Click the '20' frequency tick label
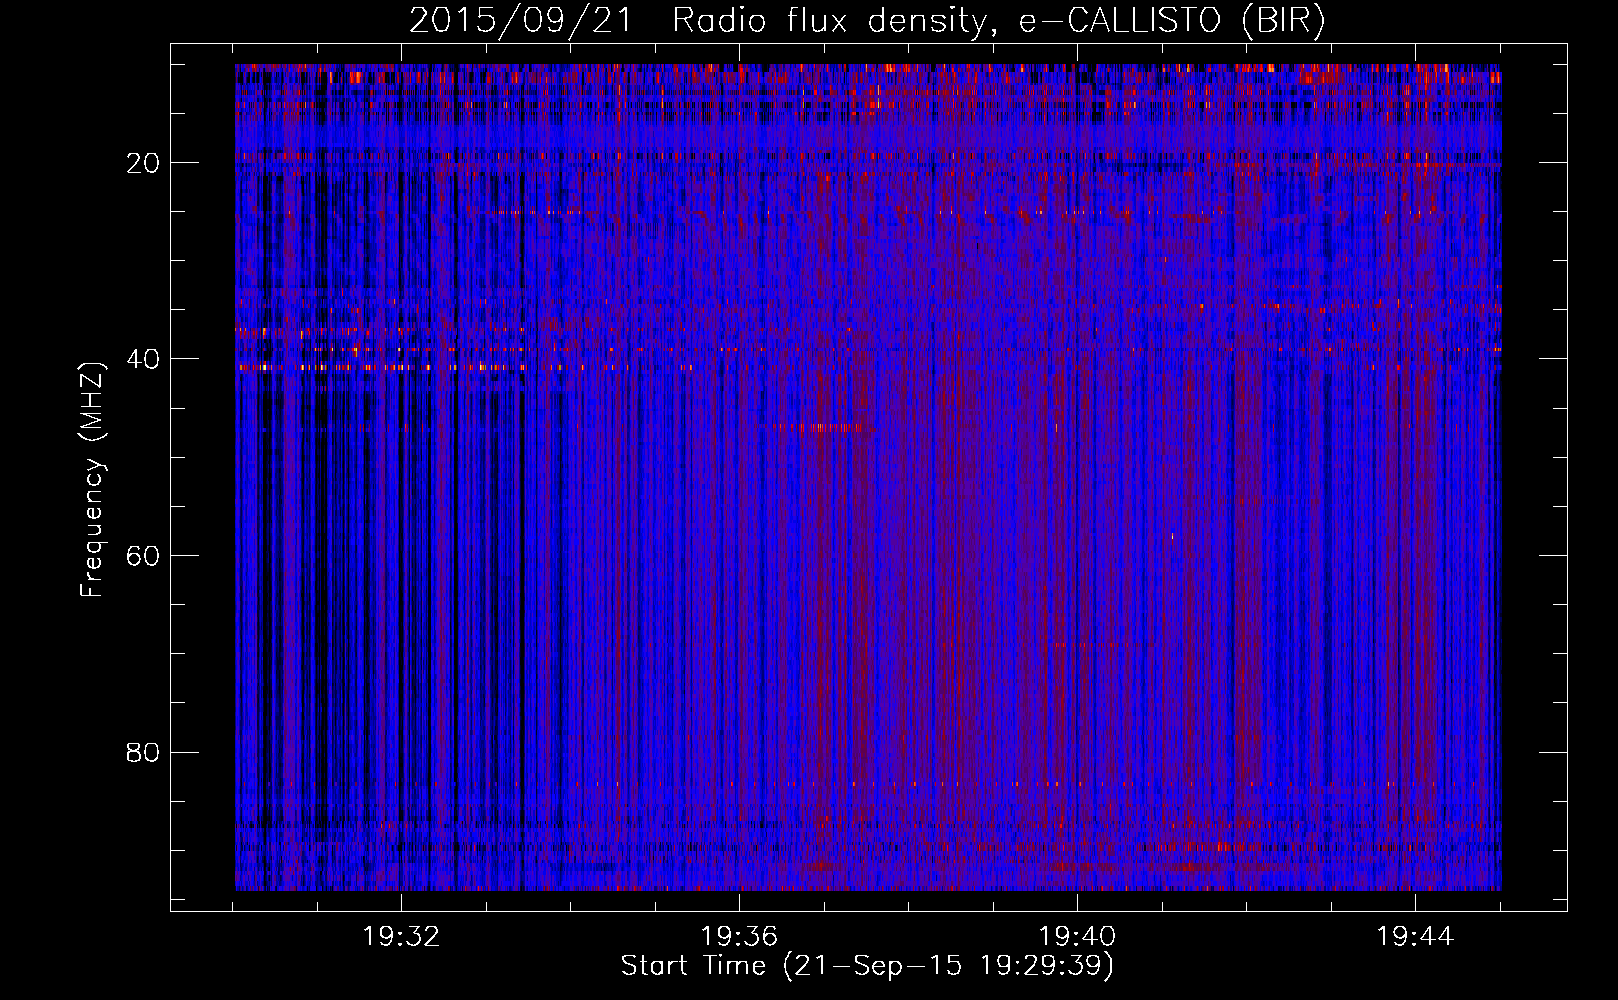 144,163
